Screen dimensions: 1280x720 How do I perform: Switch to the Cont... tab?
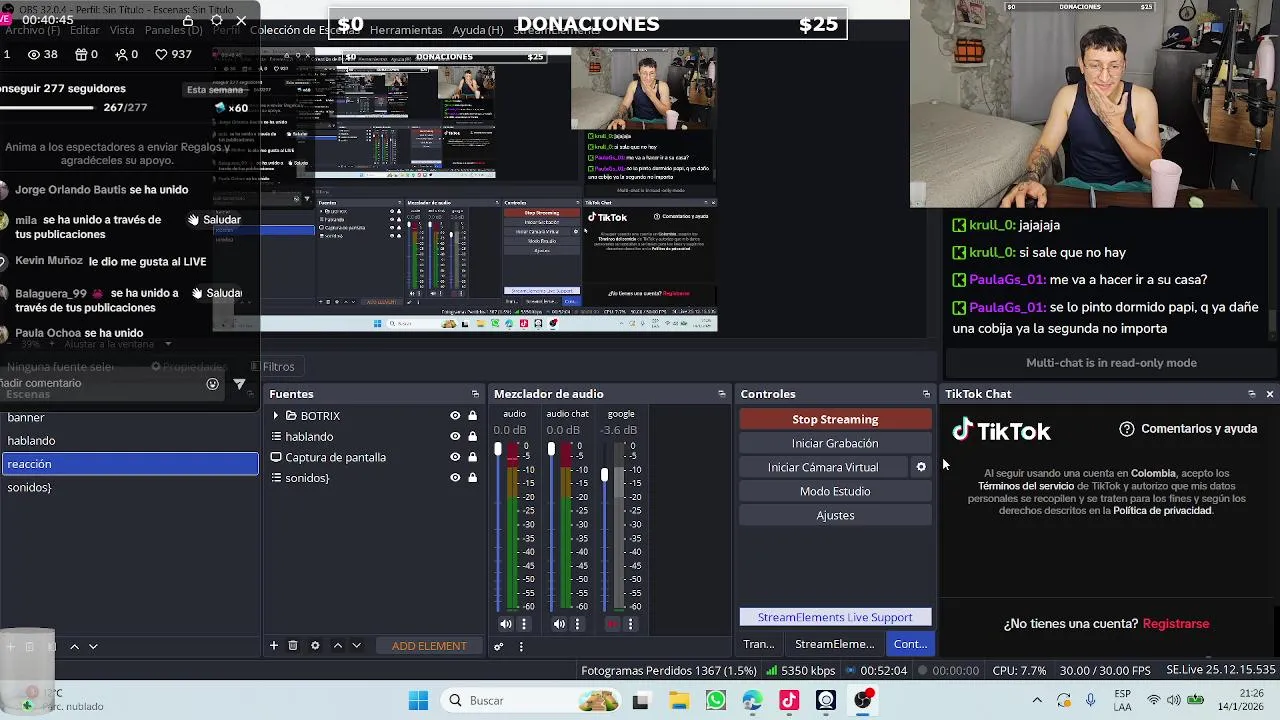910,644
